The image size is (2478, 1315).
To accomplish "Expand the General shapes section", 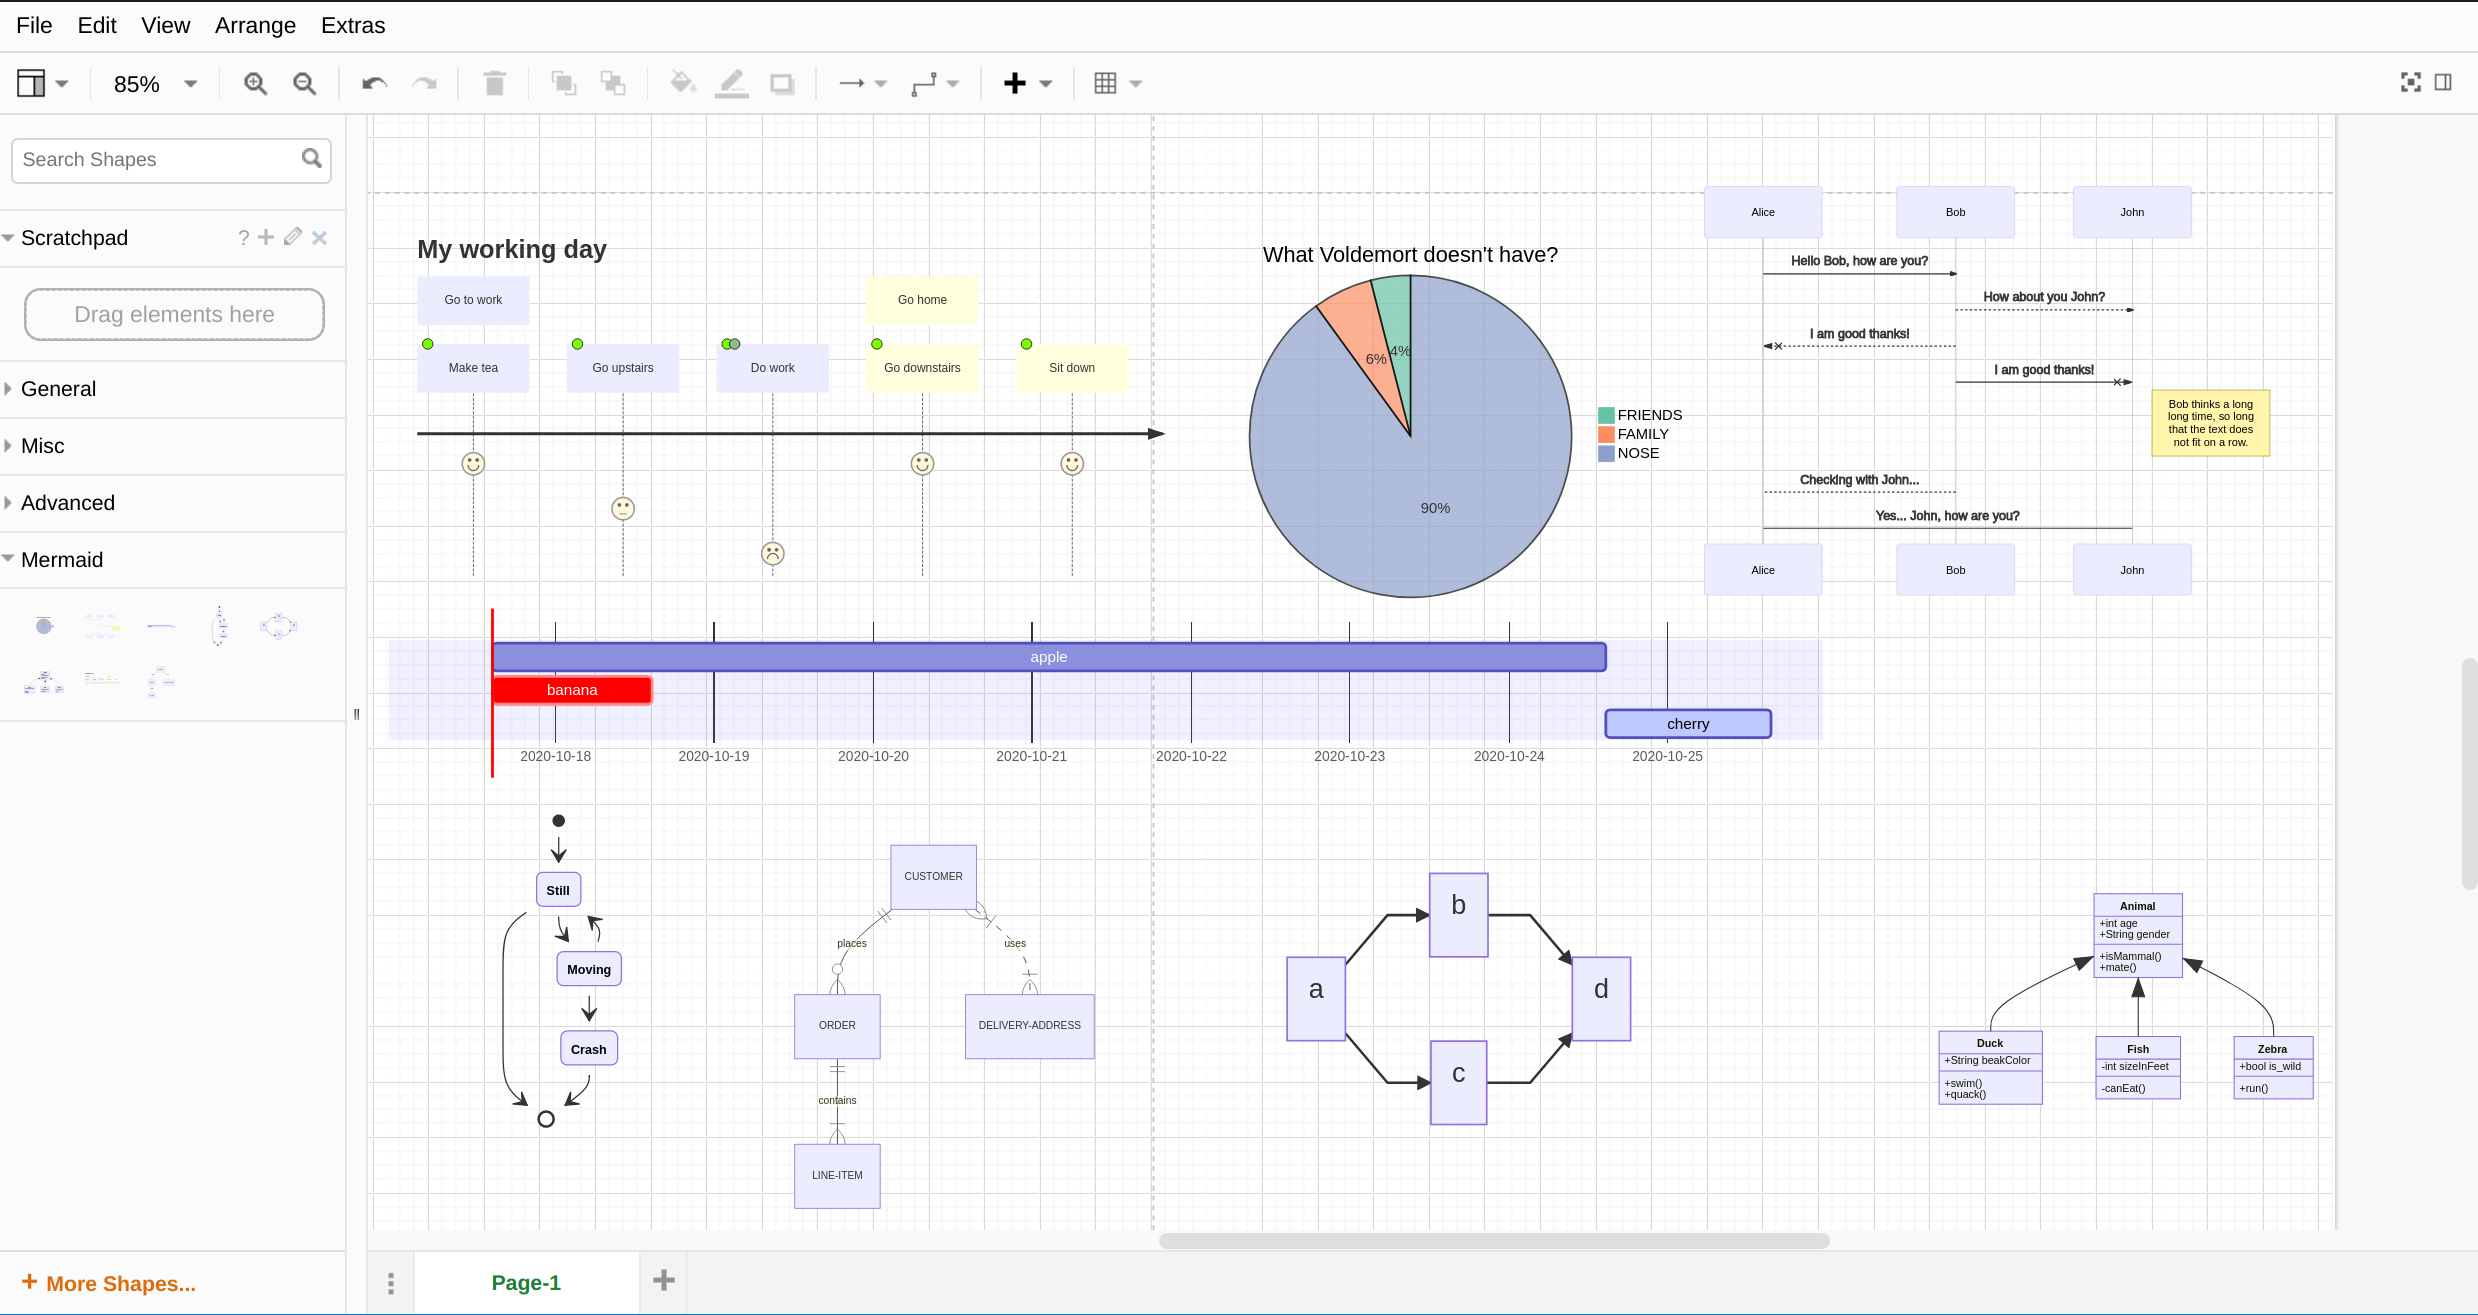I will [x=58, y=389].
